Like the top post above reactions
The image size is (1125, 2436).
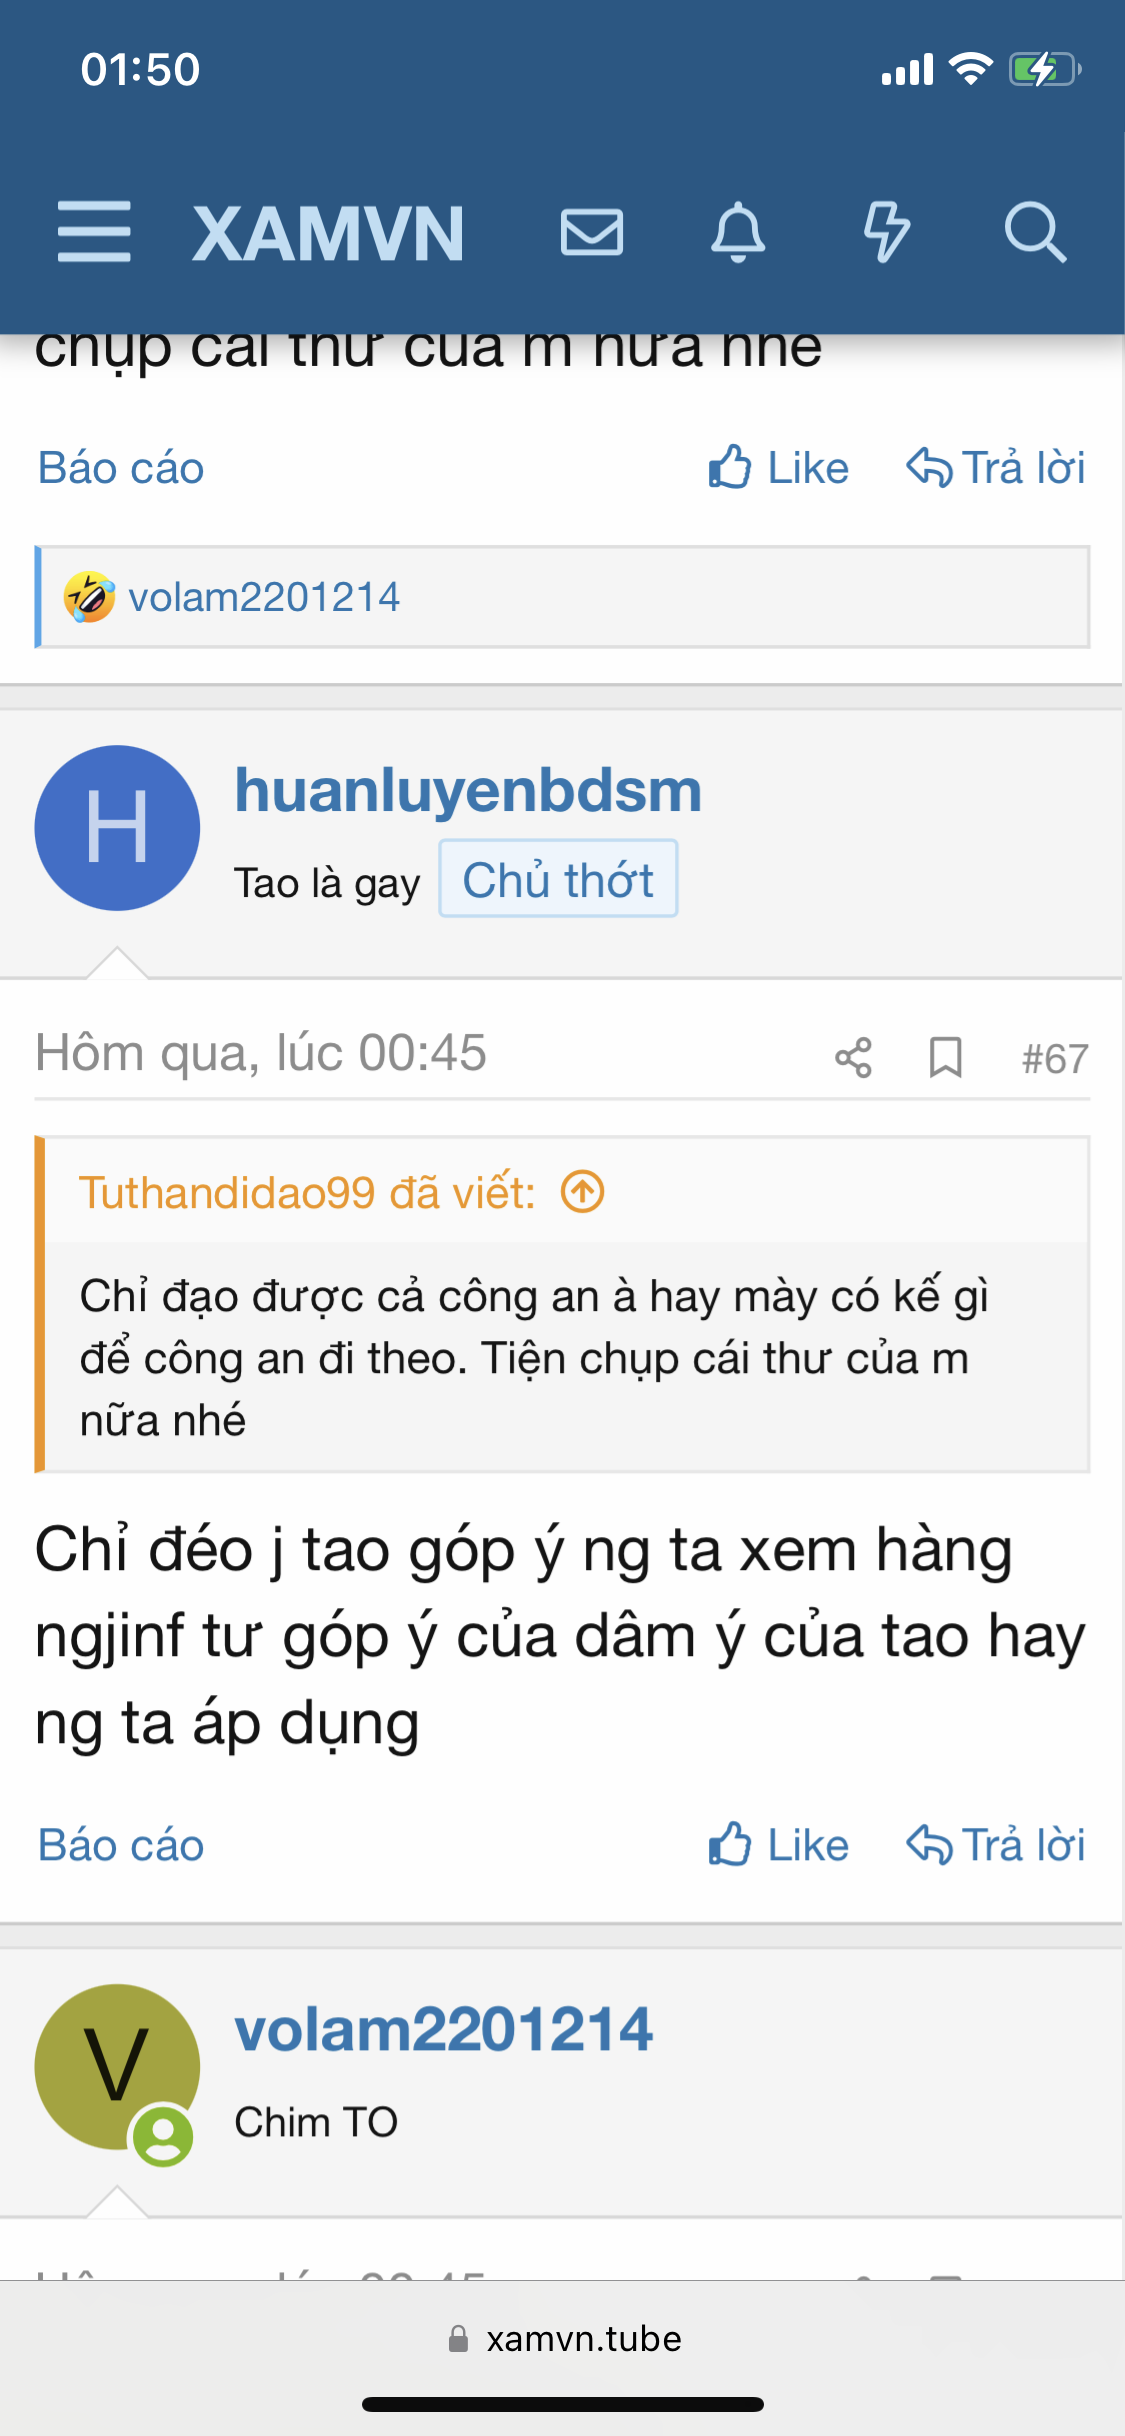[x=778, y=468]
